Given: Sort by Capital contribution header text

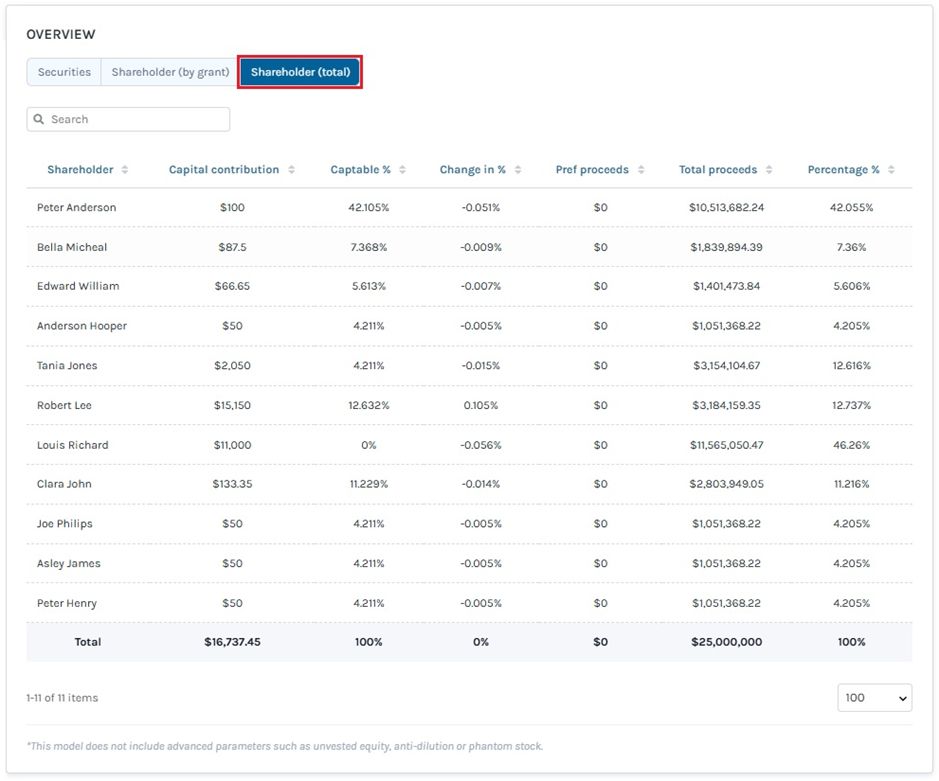Looking at the screenshot, I should 224,170.
